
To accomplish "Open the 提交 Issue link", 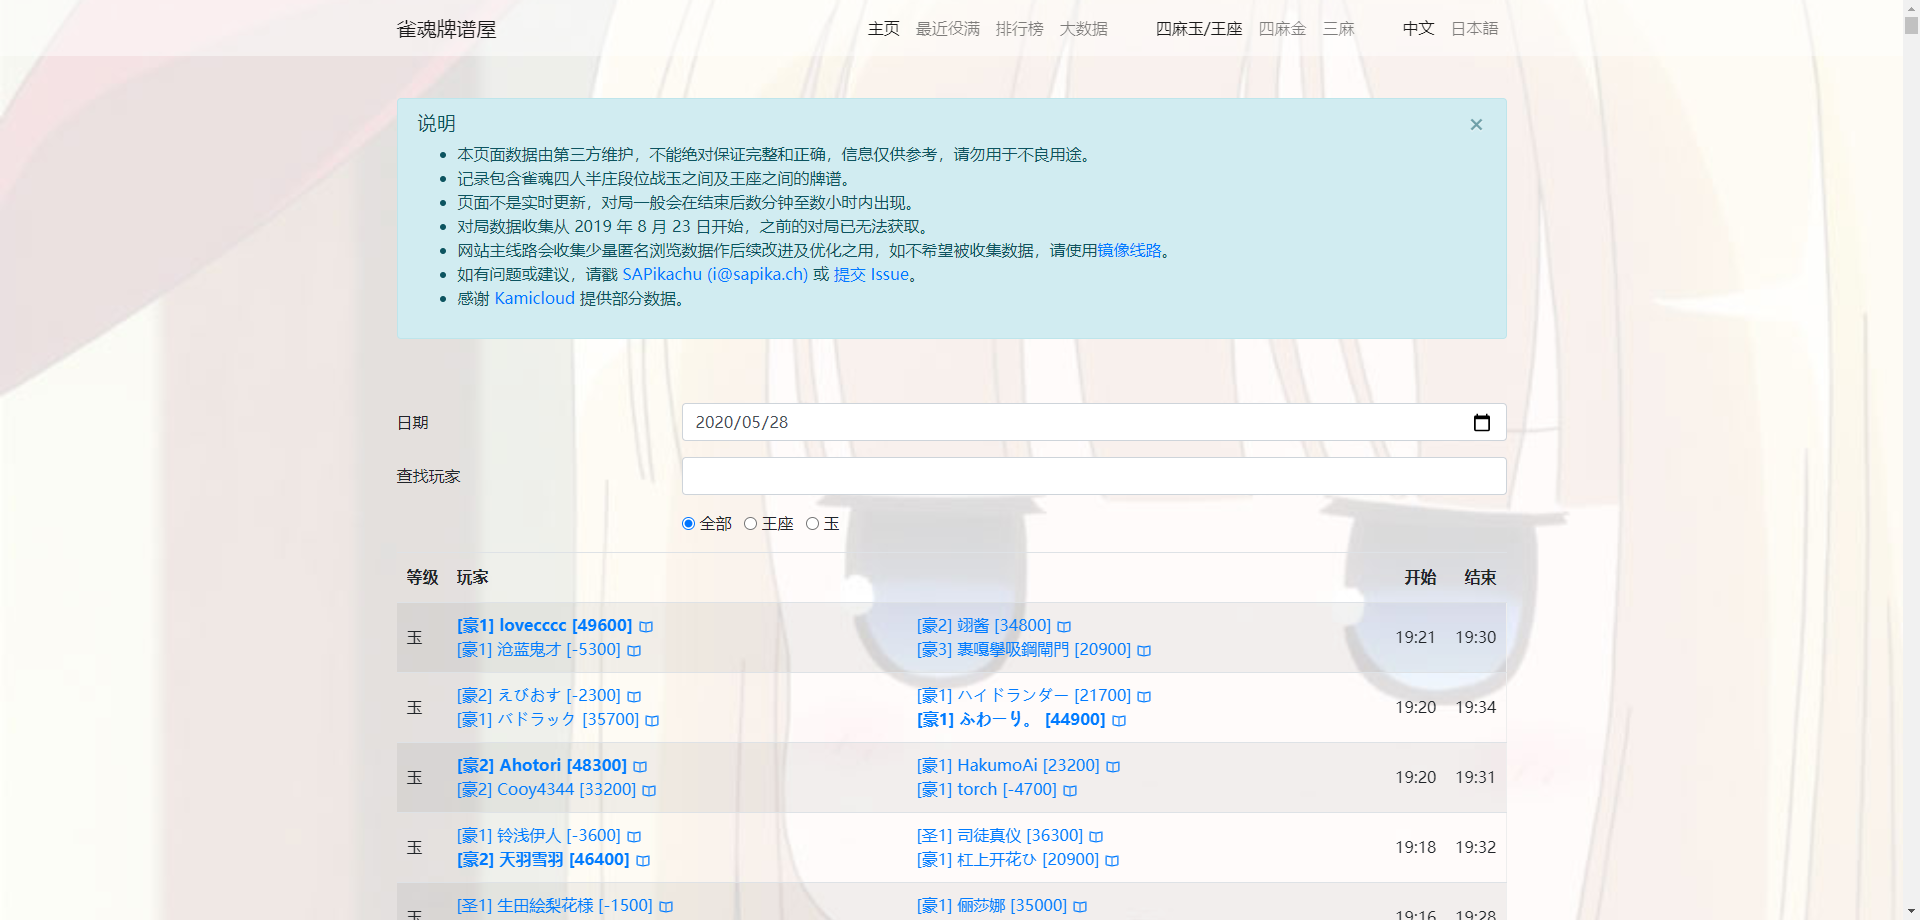I will point(871,275).
